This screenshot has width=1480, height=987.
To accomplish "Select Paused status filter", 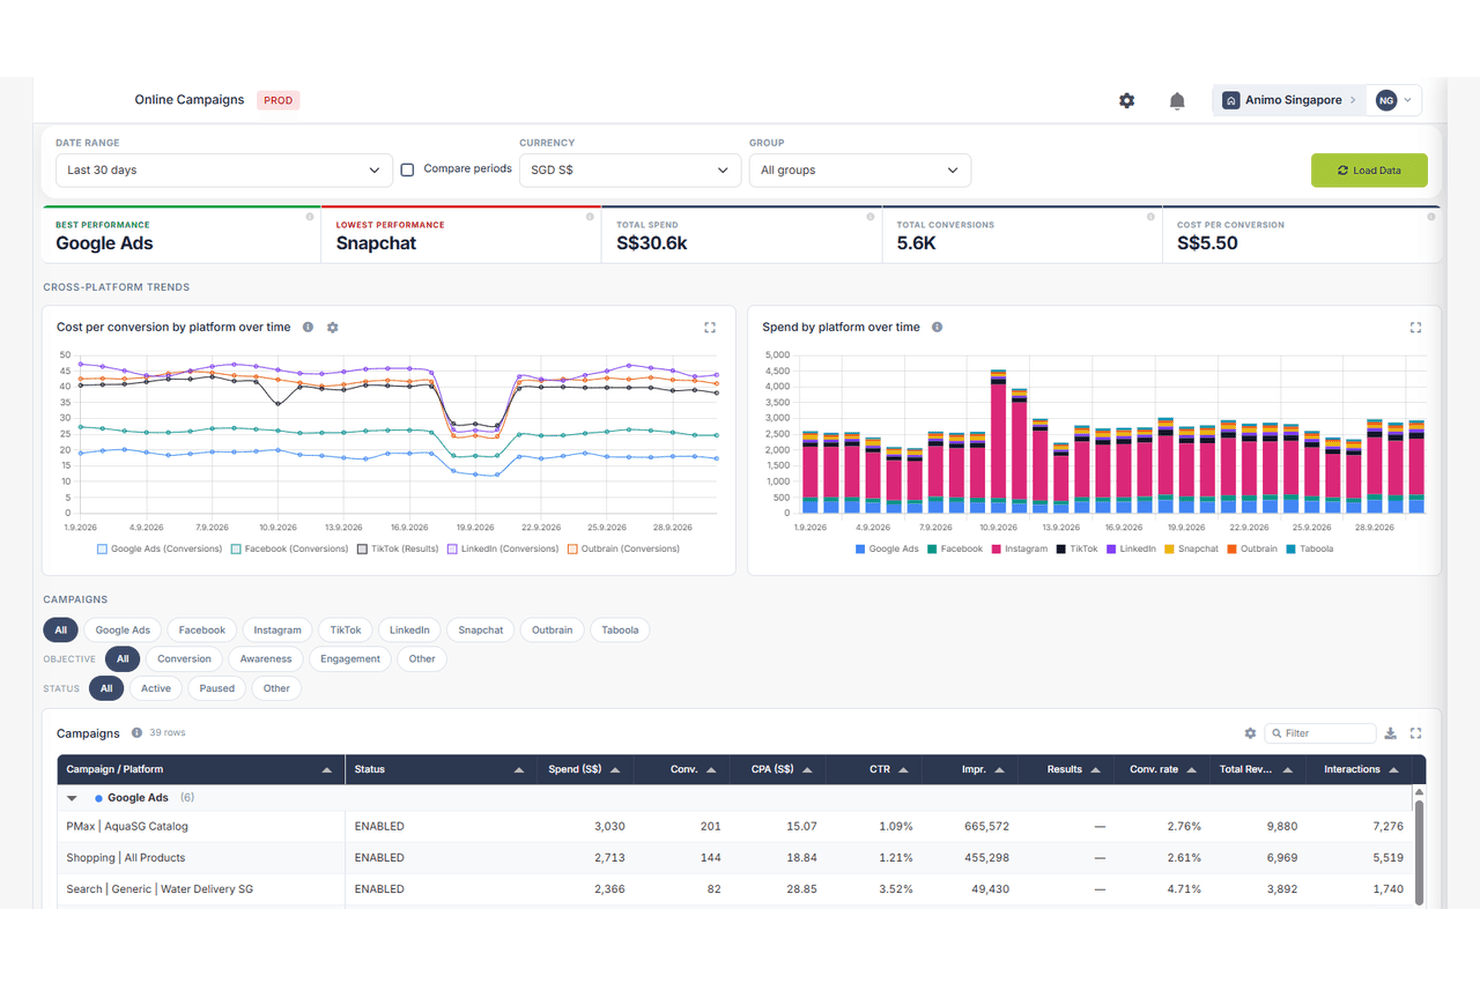I will (217, 688).
